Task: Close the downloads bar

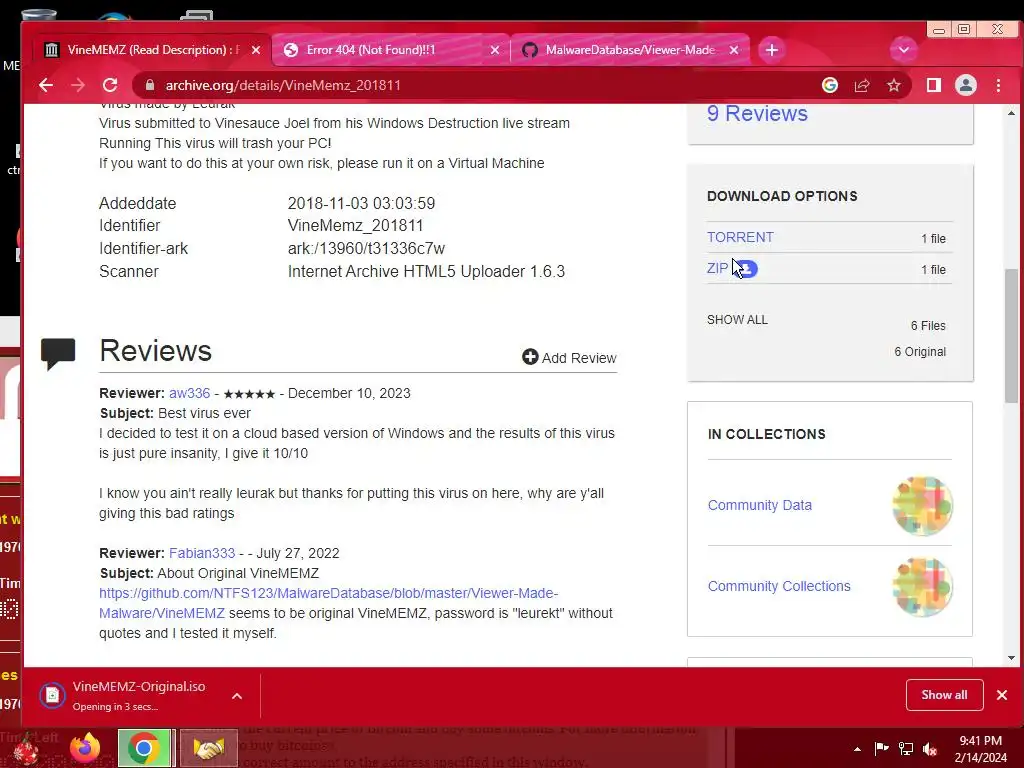Action: pyautogui.click(x=1002, y=695)
